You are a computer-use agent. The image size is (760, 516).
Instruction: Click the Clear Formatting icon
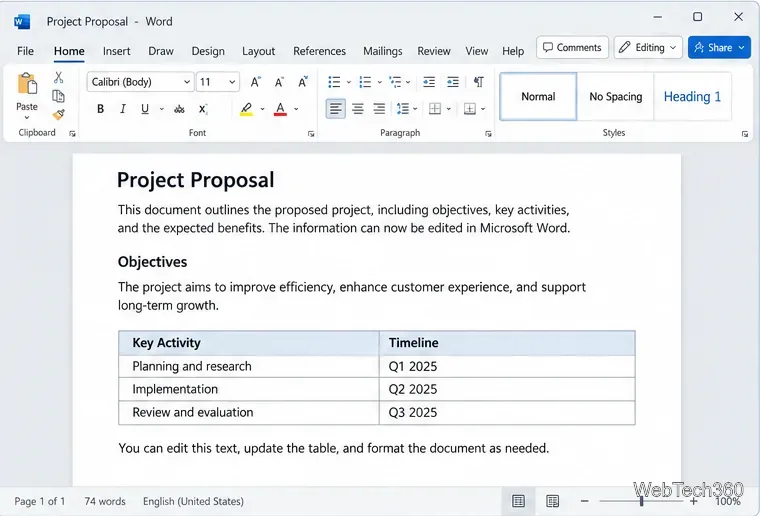coord(303,82)
